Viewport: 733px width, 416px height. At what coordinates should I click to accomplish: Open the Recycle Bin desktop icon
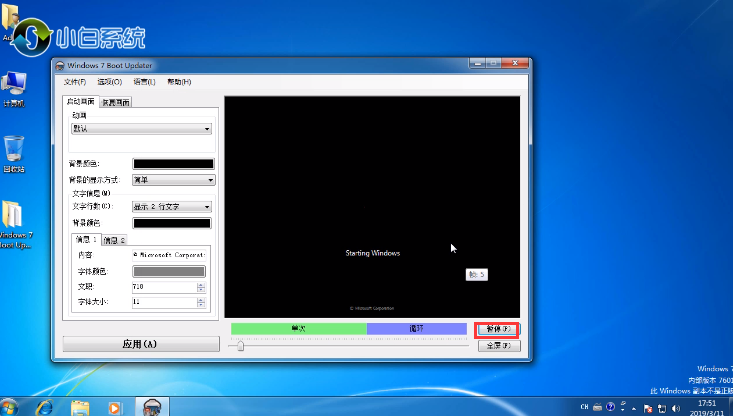click(14, 150)
